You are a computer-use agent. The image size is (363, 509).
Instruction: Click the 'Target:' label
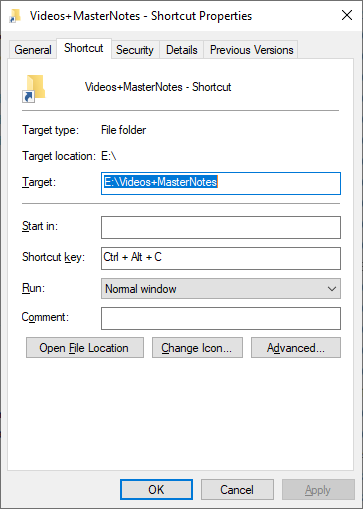[39, 182]
